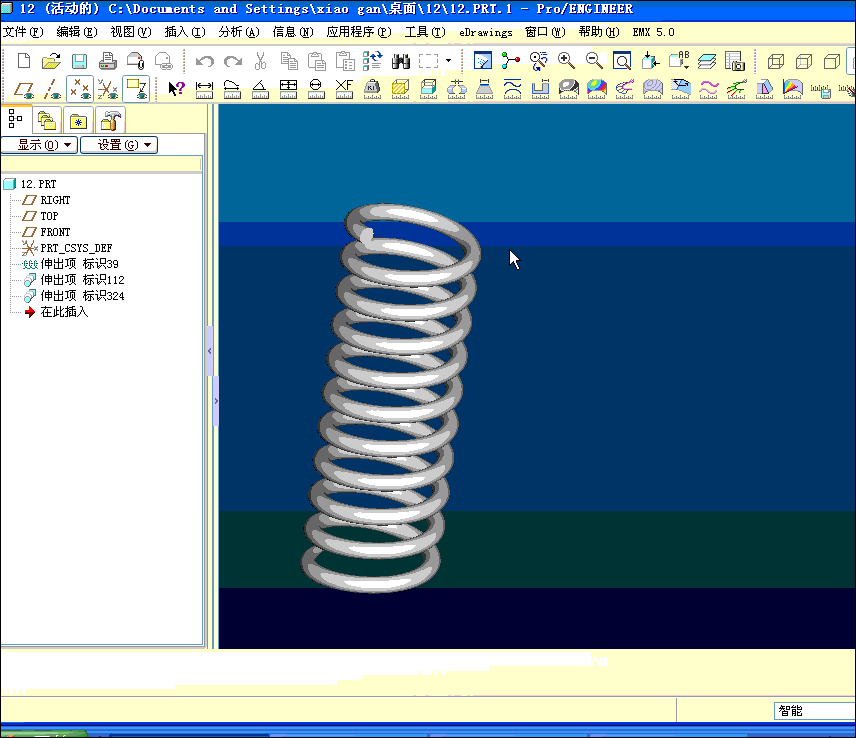Open the layers icon
856x738 pixels.
(x=707, y=61)
